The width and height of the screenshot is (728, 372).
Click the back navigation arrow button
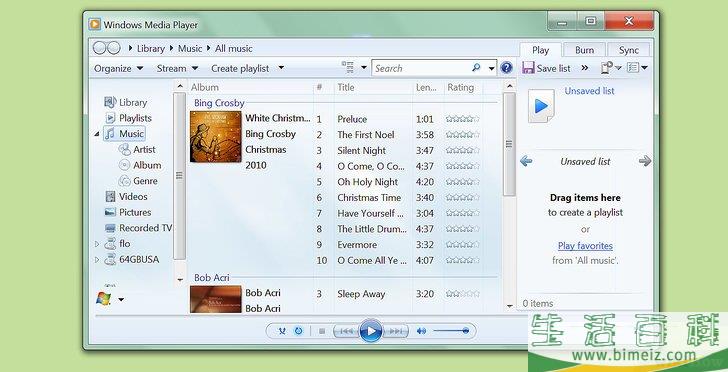[99, 48]
